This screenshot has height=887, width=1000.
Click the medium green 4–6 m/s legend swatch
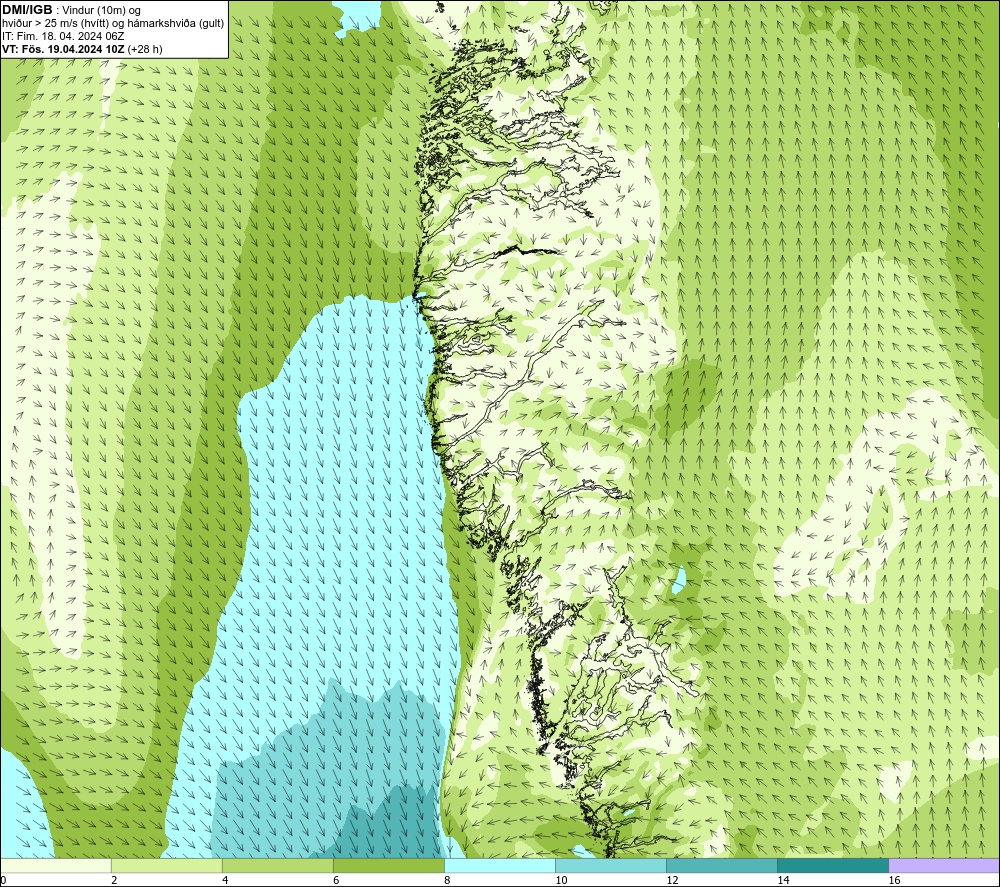(277, 866)
